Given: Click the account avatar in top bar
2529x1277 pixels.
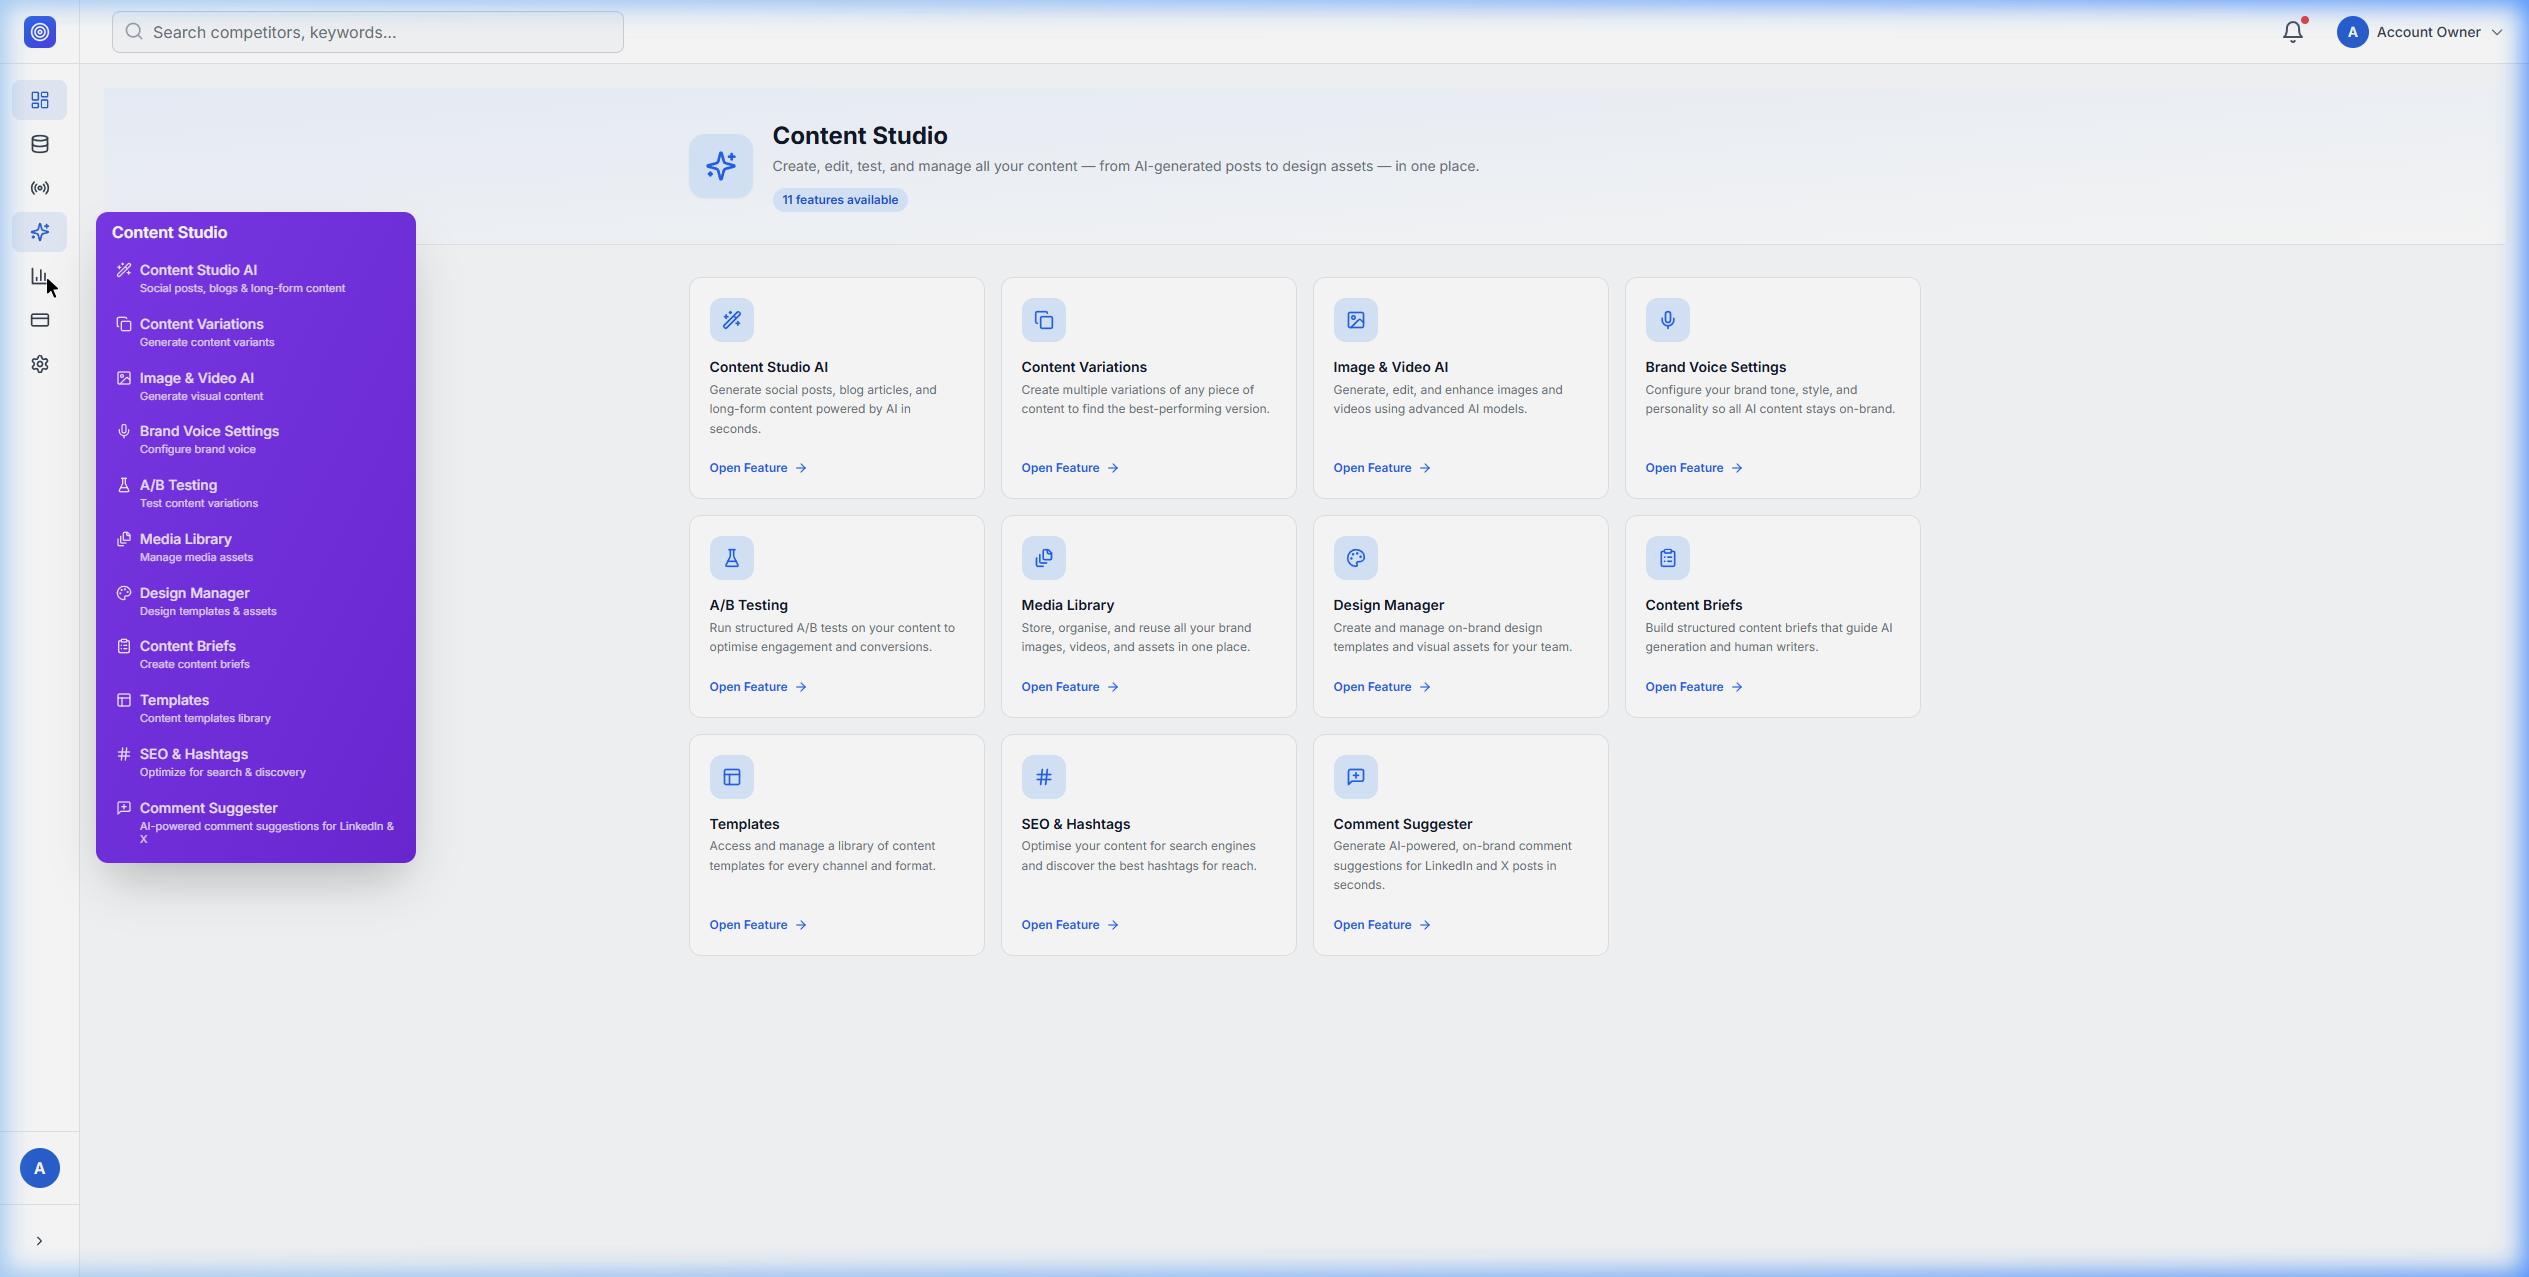Looking at the screenshot, I should 2353,32.
